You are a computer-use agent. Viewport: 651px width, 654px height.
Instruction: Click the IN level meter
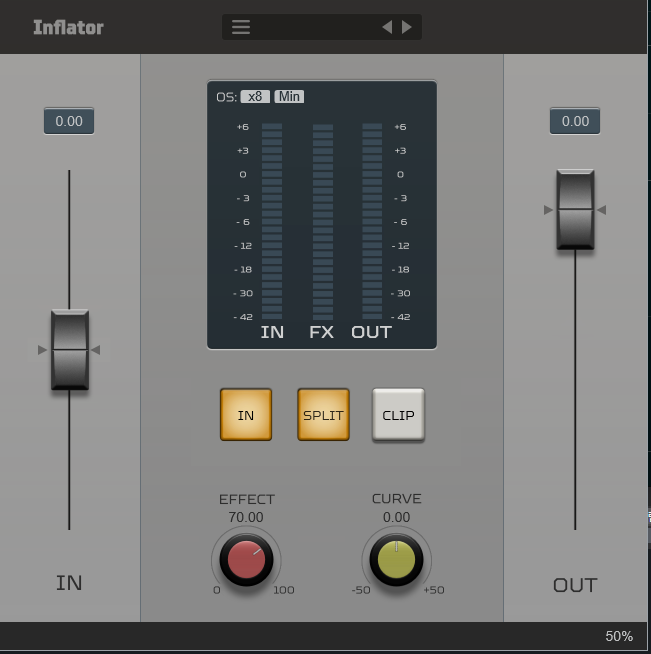(272, 221)
